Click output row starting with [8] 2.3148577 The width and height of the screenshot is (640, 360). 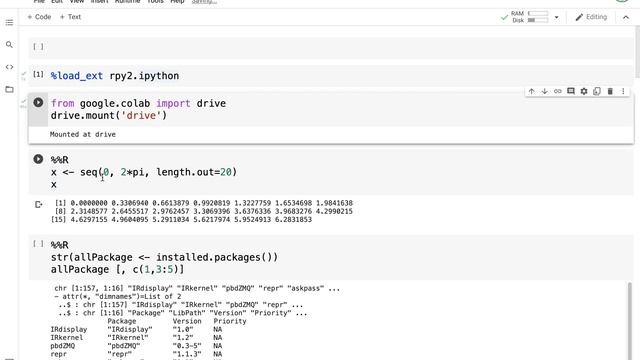(203, 211)
